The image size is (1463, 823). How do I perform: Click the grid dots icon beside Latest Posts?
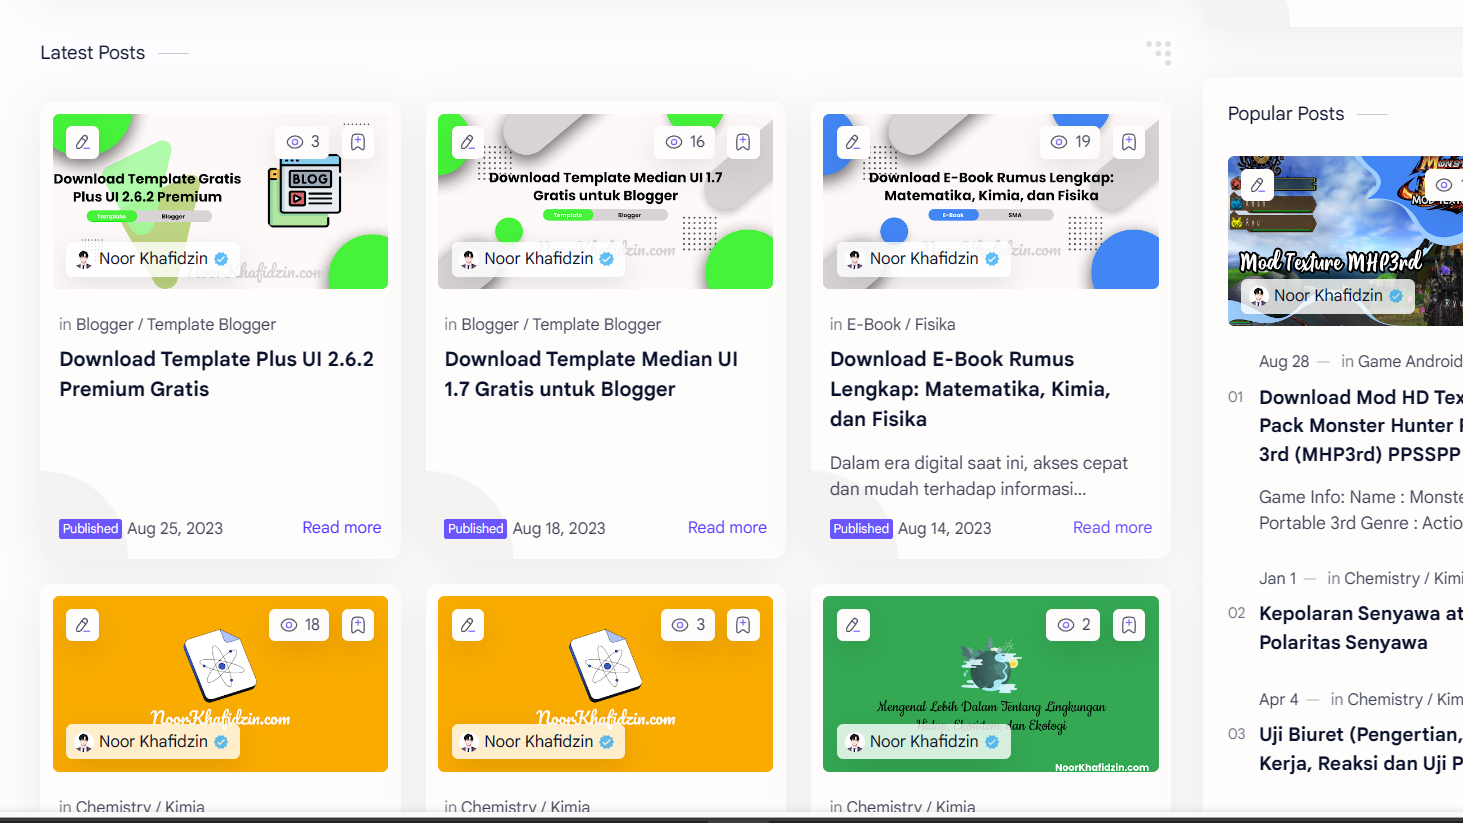tap(1158, 52)
